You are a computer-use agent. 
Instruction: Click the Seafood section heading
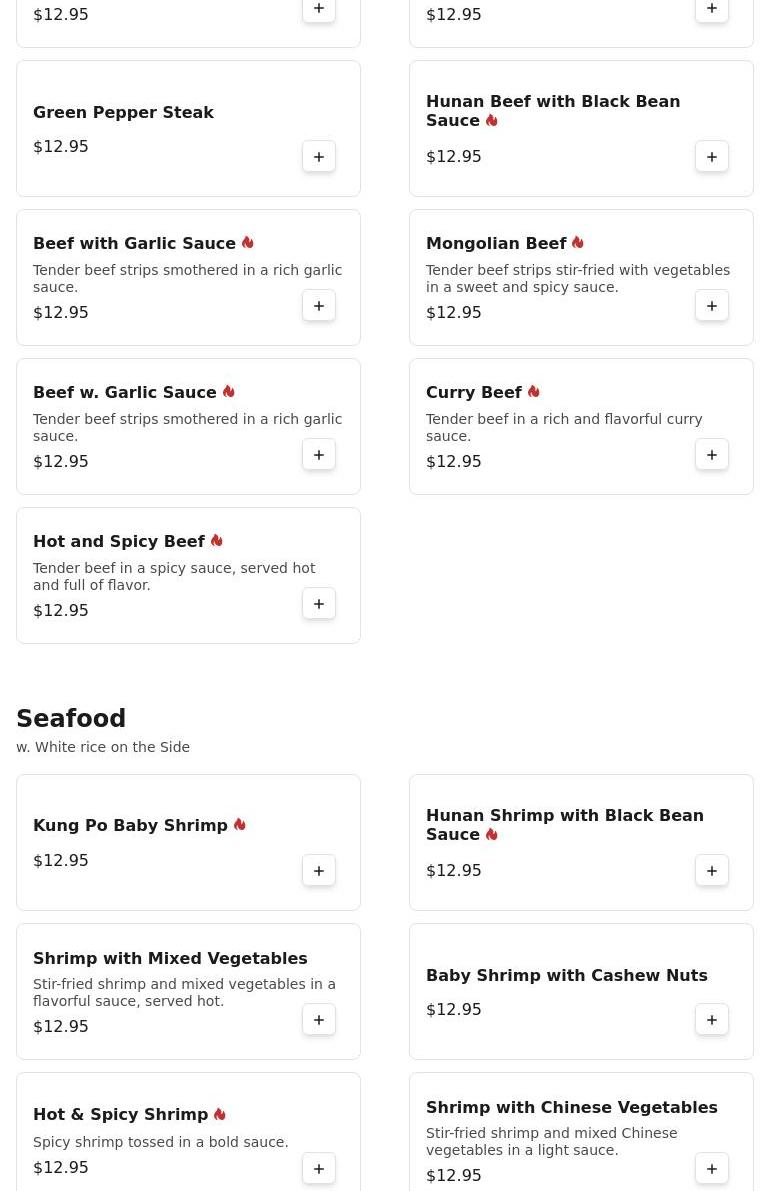pyautogui.click(x=71, y=719)
